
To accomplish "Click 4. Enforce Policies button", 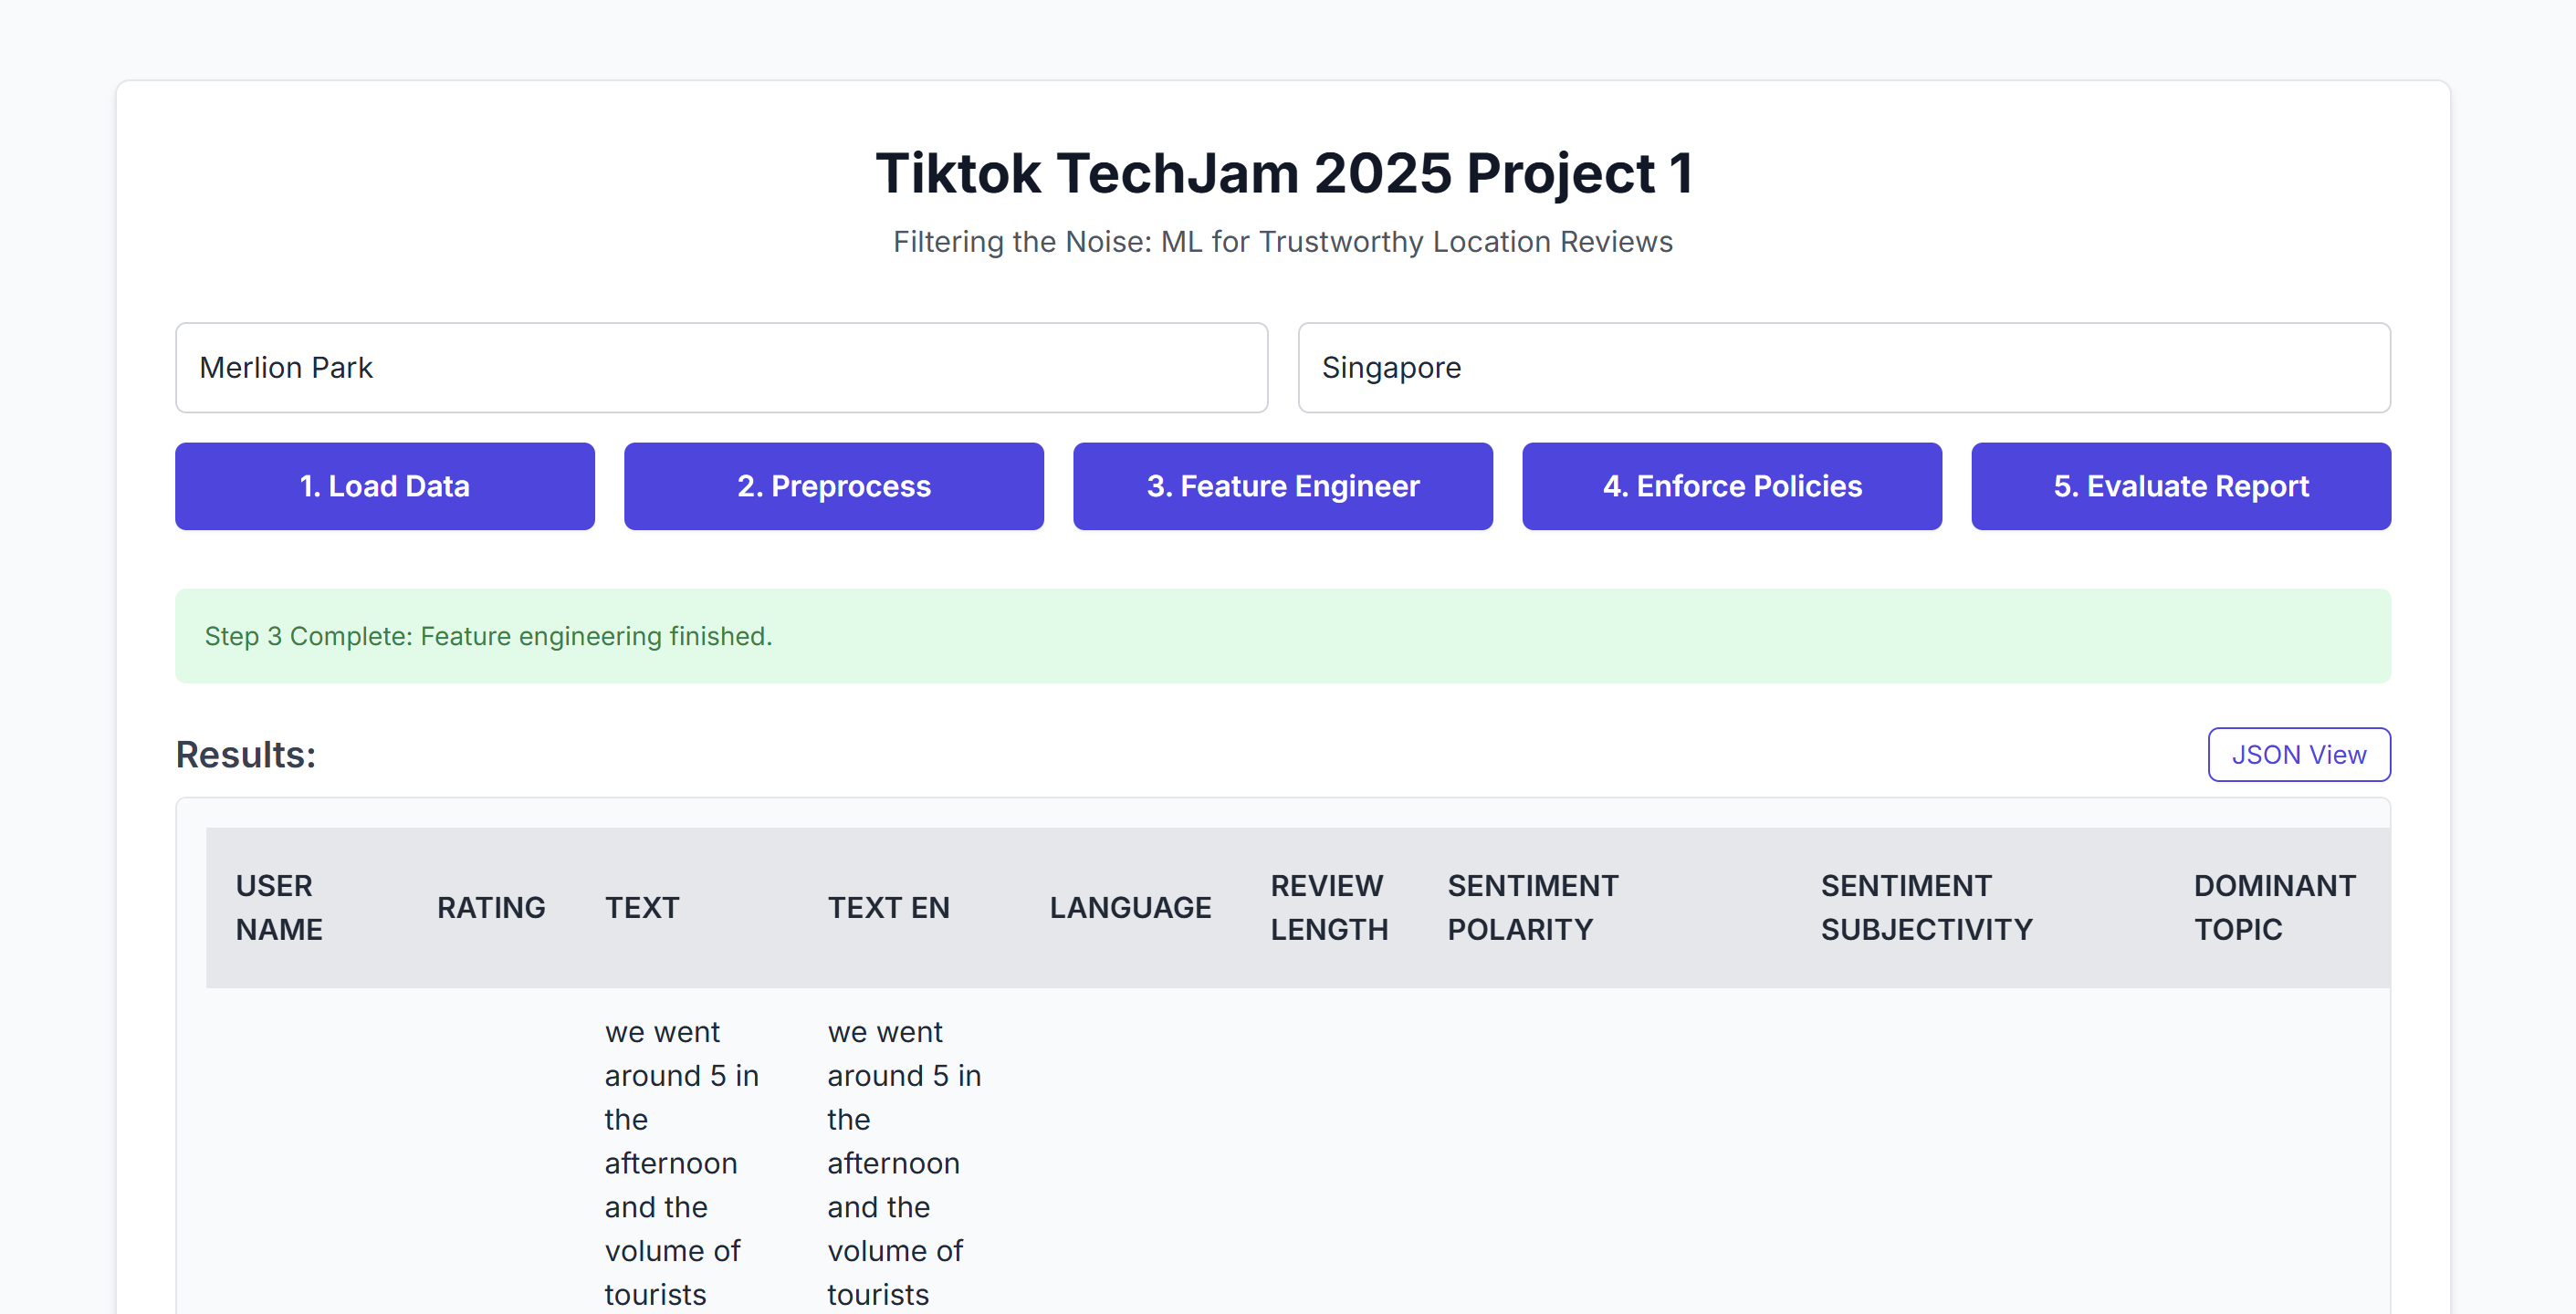I will click(x=1731, y=486).
